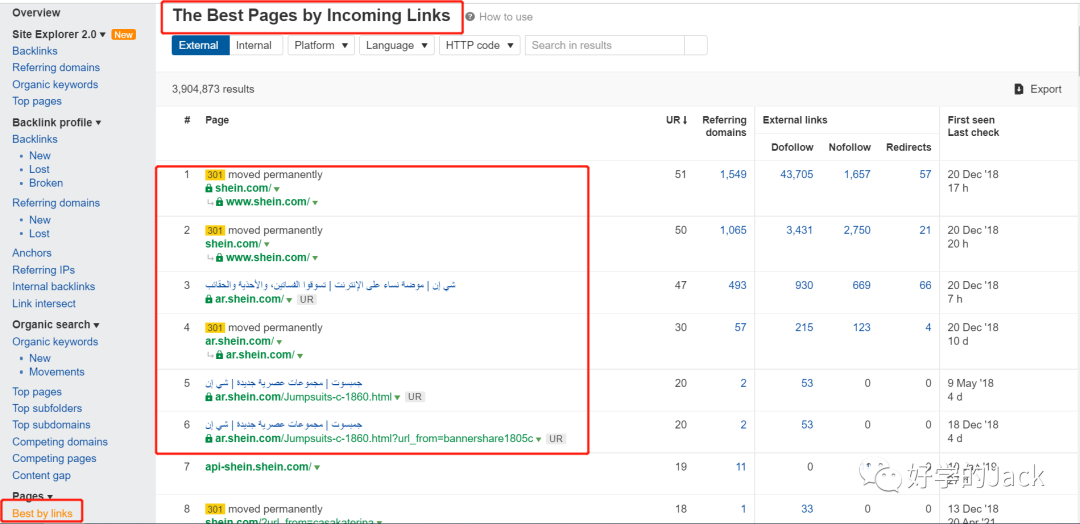
Task: Click the Dofollow column header
Action: coord(792,147)
